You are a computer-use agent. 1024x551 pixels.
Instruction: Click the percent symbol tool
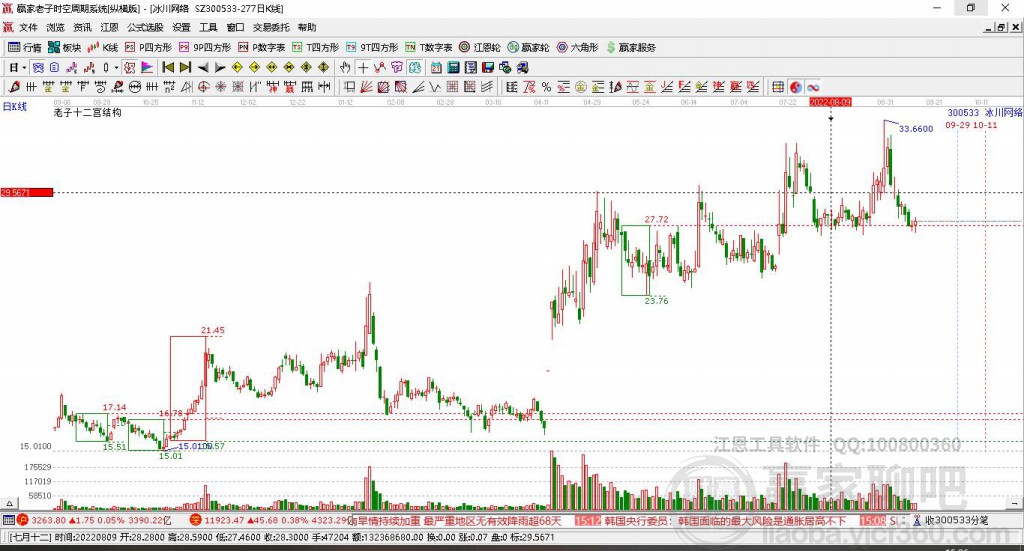point(547,87)
